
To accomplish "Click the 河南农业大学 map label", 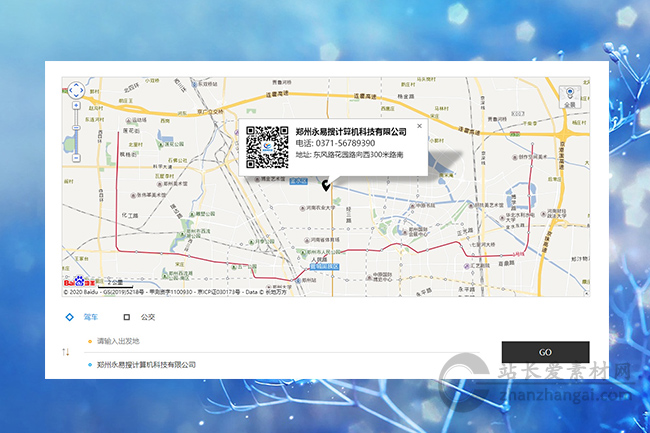I will point(318,208).
